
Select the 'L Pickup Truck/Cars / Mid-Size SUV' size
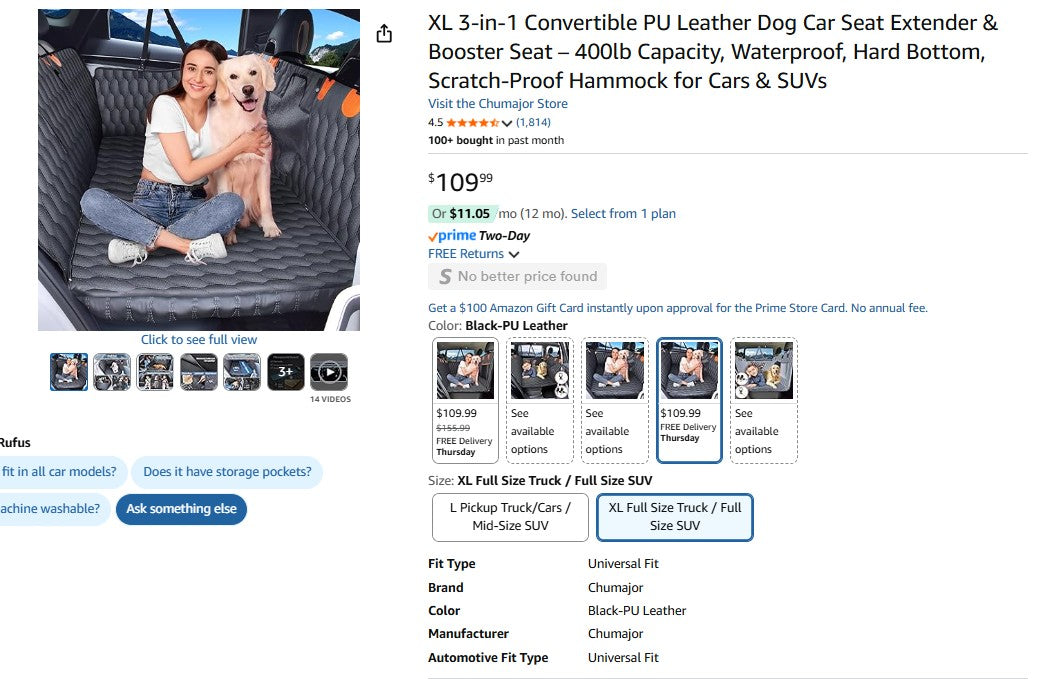click(510, 517)
